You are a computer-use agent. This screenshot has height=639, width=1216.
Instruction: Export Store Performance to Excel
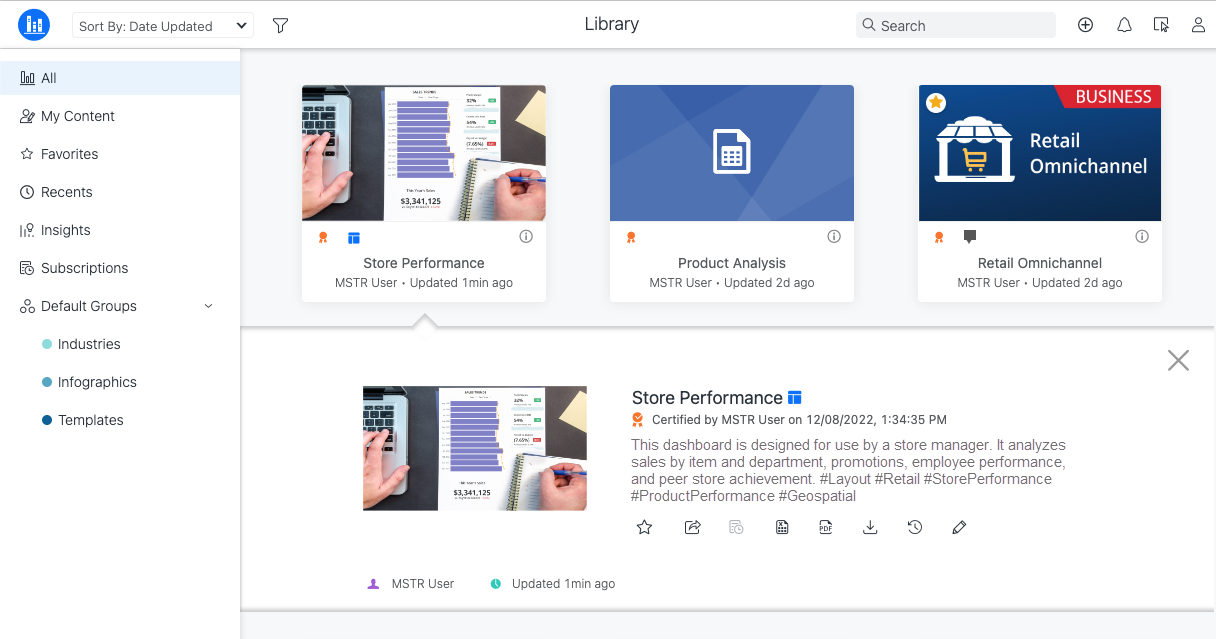pyautogui.click(x=782, y=527)
